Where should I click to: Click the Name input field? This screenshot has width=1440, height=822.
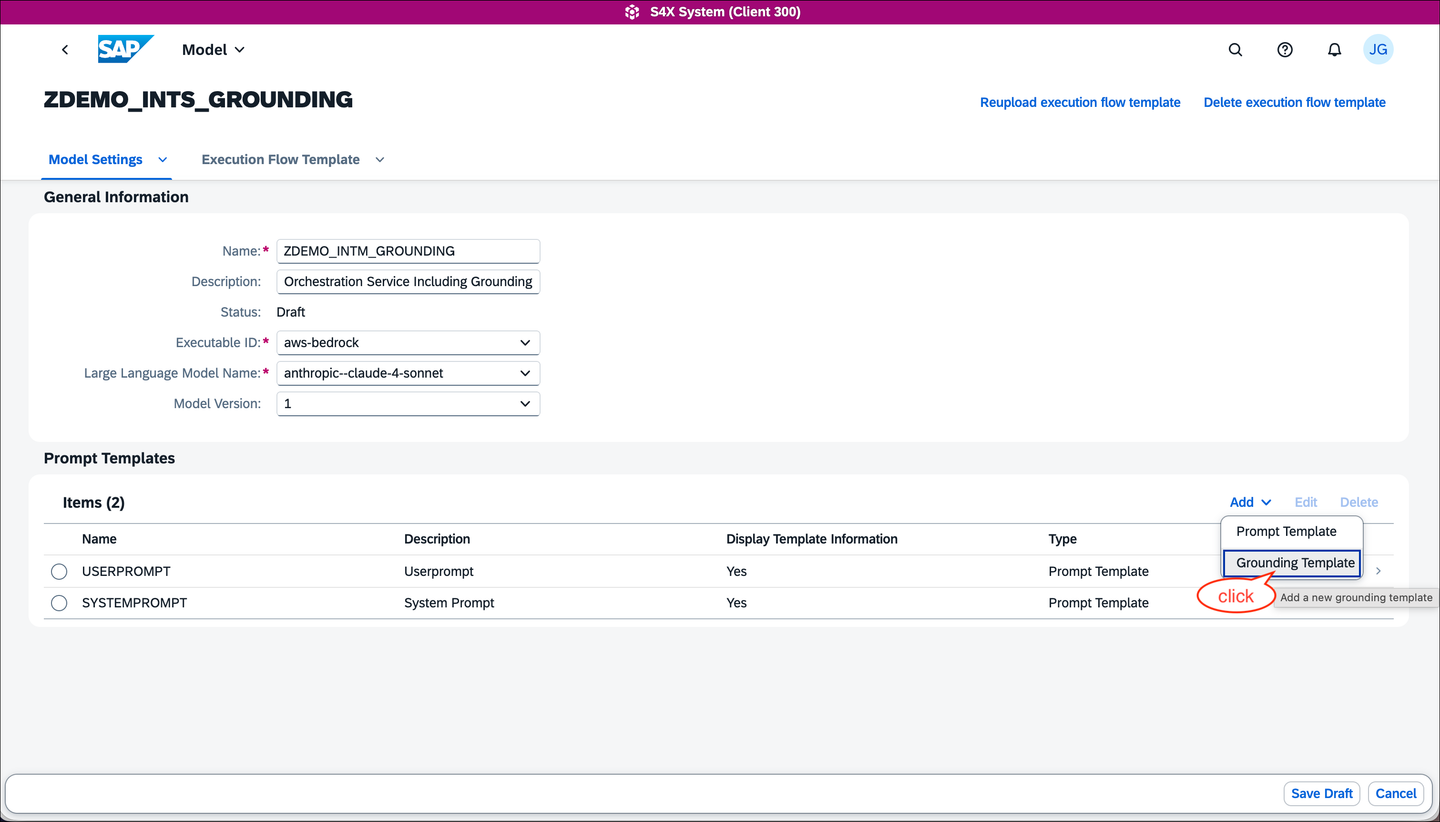click(408, 251)
